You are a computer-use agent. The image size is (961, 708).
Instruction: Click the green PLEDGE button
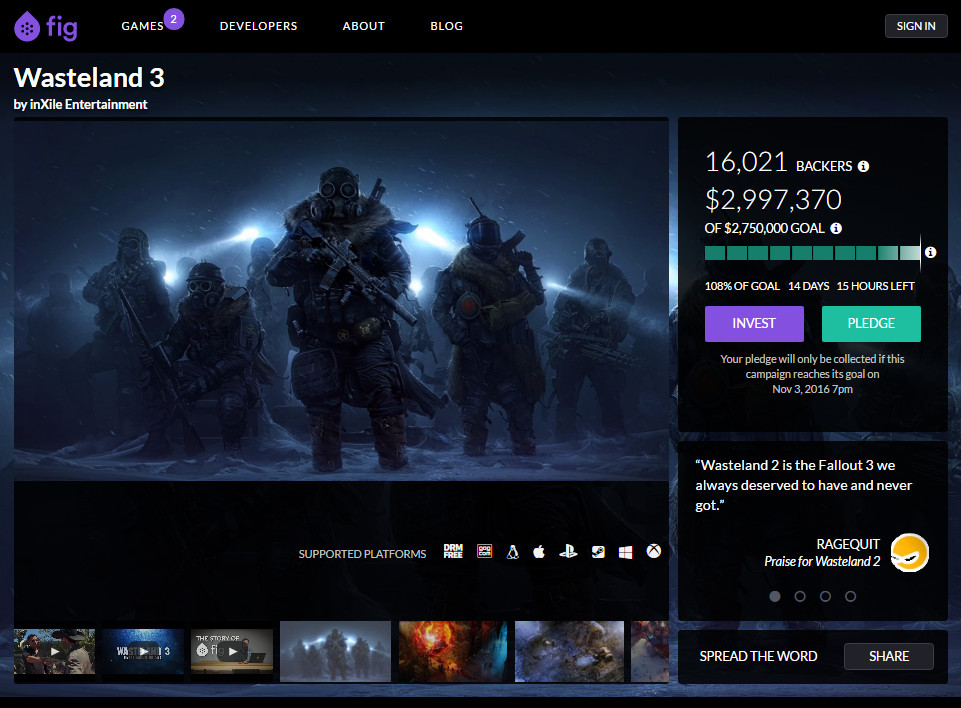click(x=871, y=324)
